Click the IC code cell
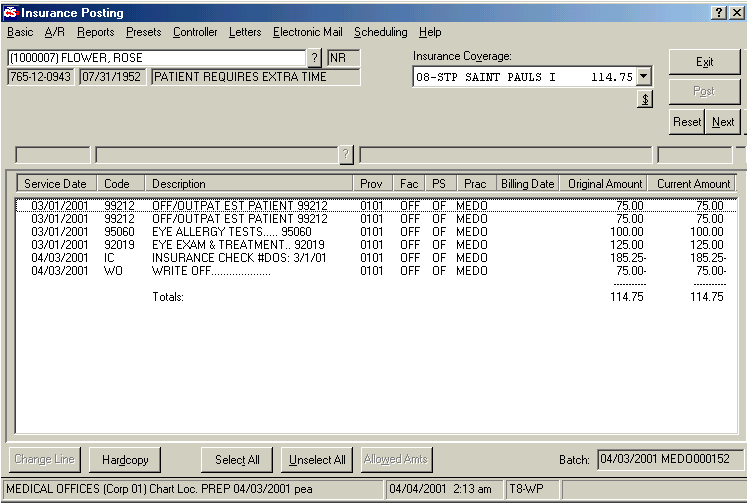The height and width of the screenshot is (504, 747). coord(109,258)
